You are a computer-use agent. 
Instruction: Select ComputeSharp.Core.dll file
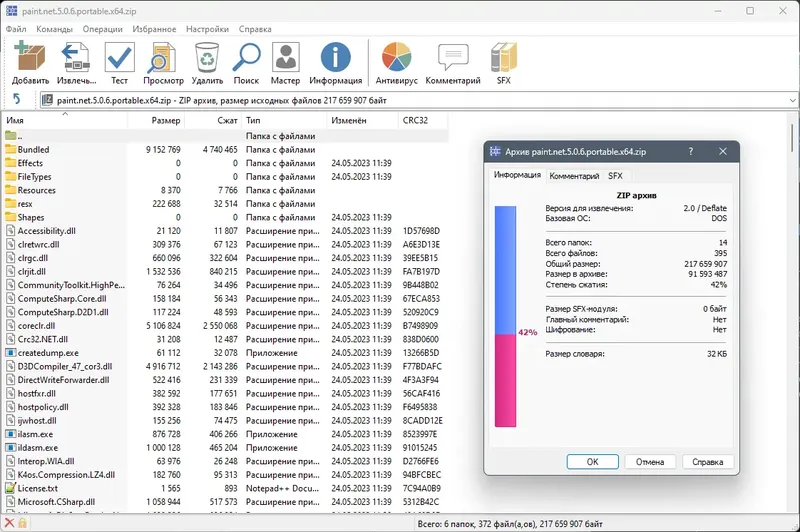click(224, 298)
